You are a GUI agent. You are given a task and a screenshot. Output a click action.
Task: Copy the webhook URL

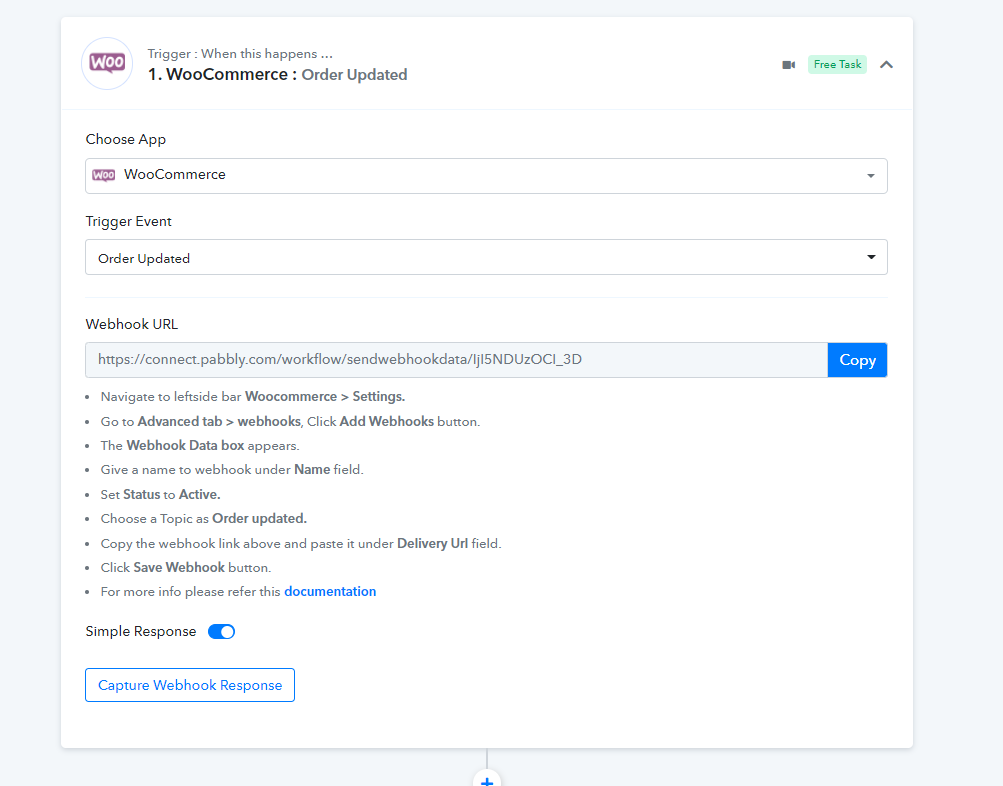[857, 360]
